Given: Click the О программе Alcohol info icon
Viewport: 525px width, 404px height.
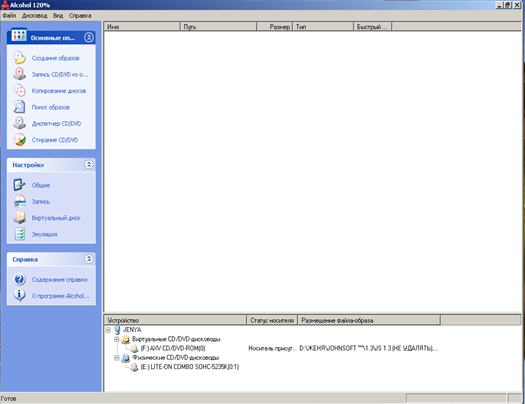Looking at the screenshot, I should (x=20, y=296).
